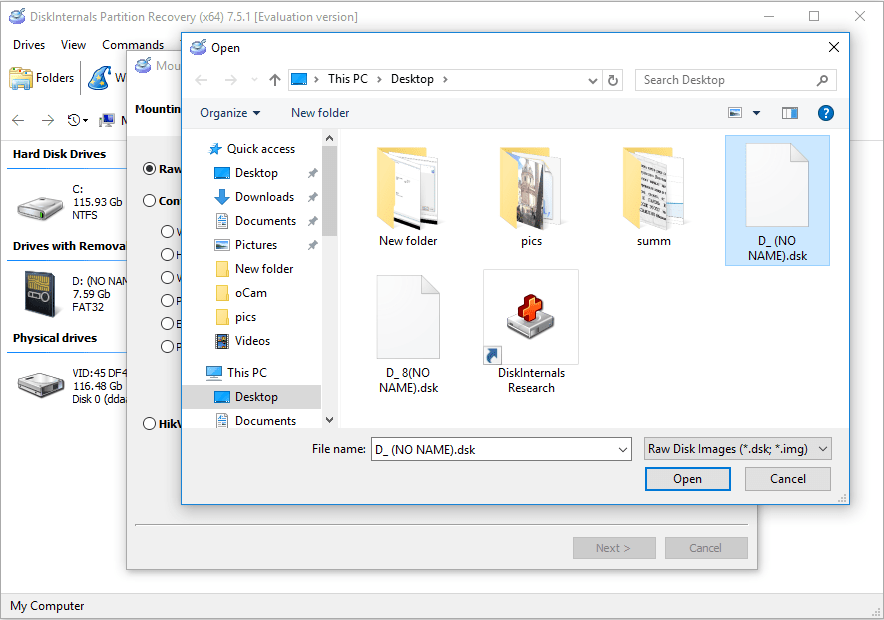Refresh the Desktop folder location

pos(614,80)
